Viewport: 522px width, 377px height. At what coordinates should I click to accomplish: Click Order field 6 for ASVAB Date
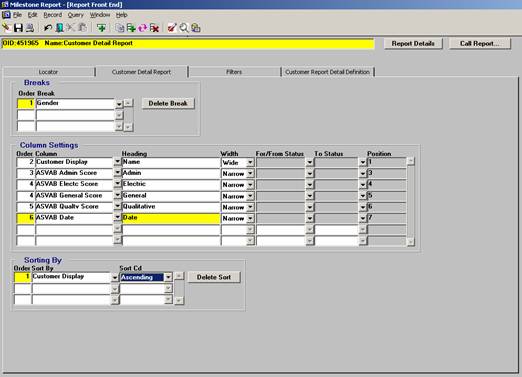[25, 218]
